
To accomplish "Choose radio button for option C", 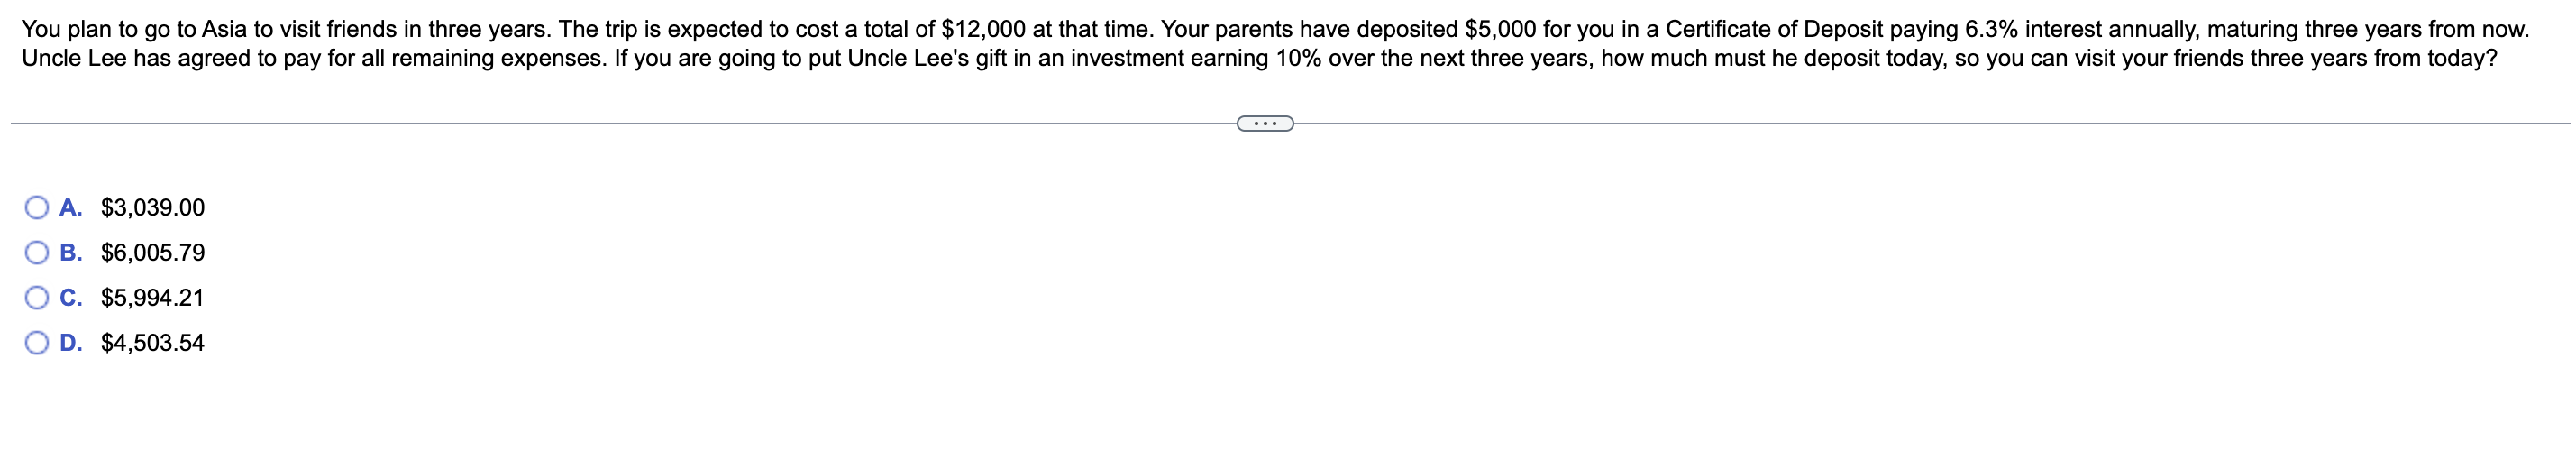I will click(37, 298).
